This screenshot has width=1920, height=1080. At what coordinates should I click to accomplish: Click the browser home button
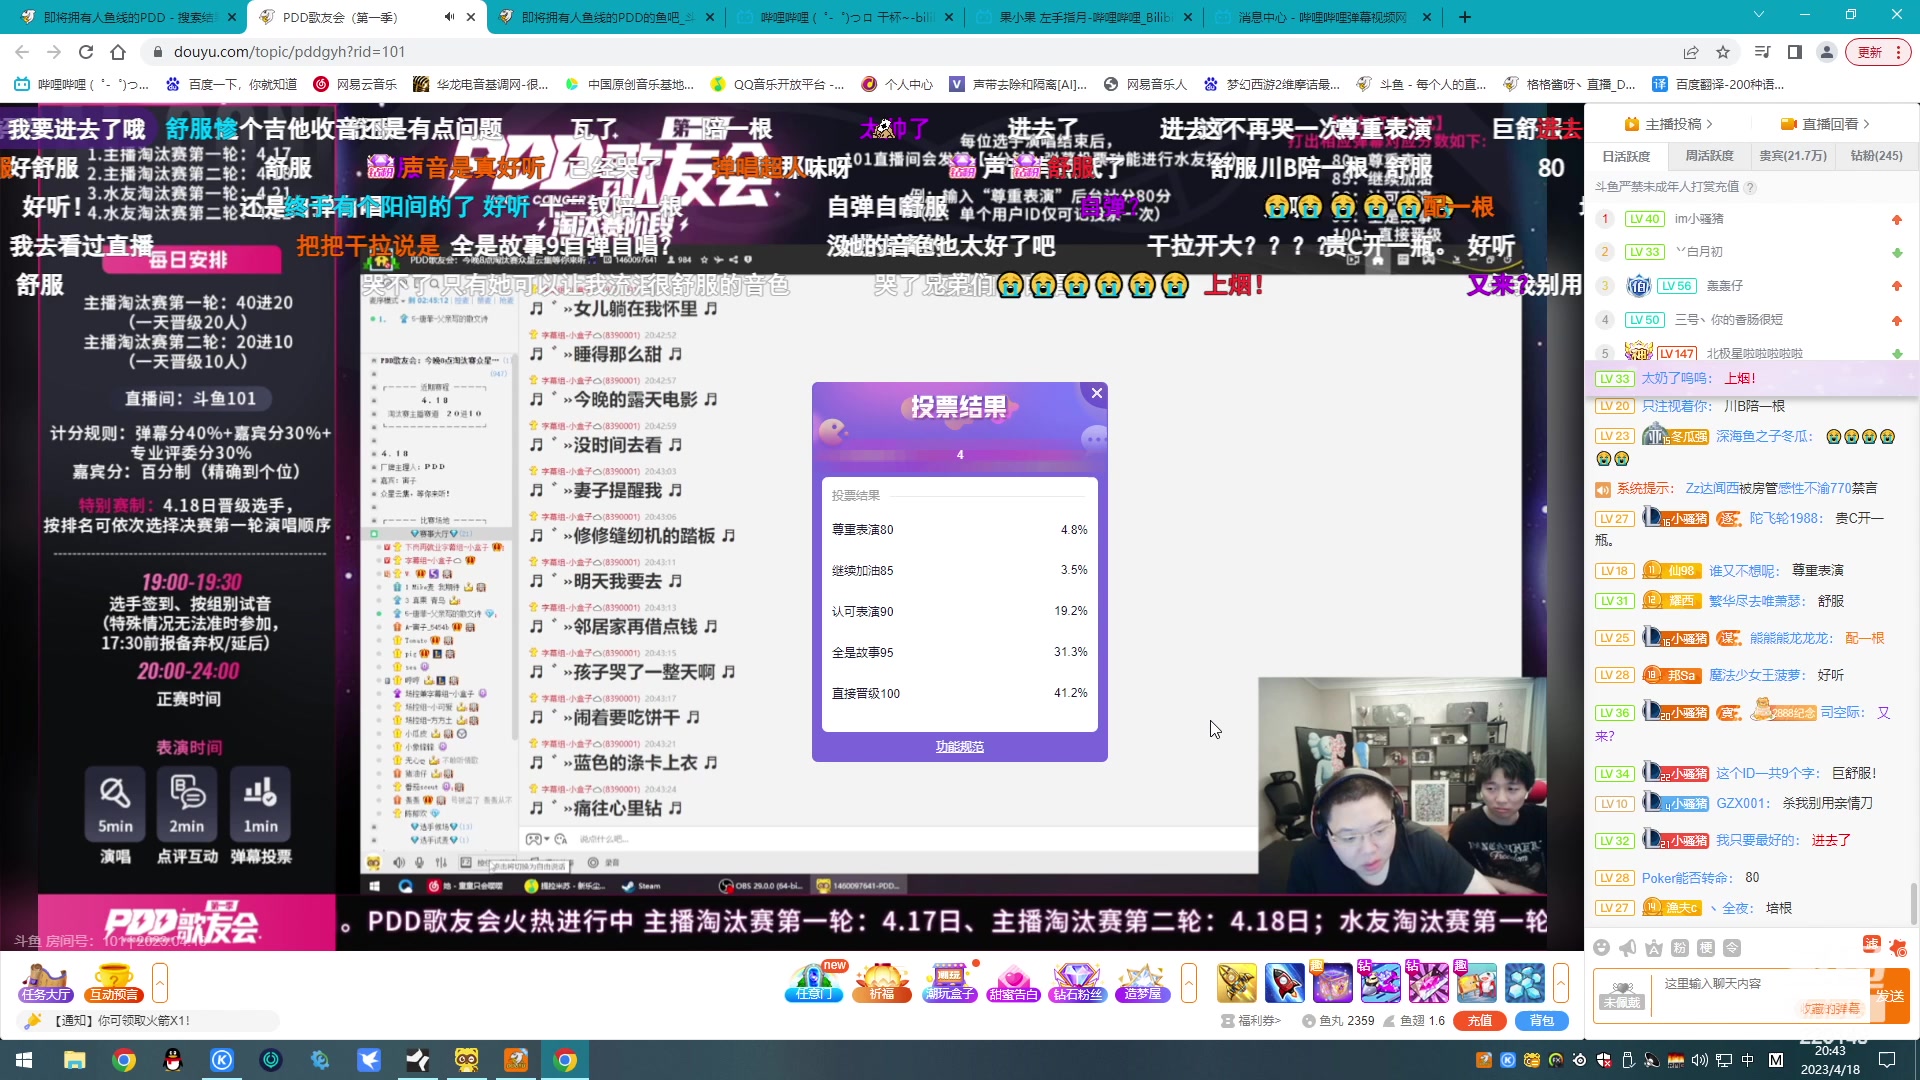point(118,52)
